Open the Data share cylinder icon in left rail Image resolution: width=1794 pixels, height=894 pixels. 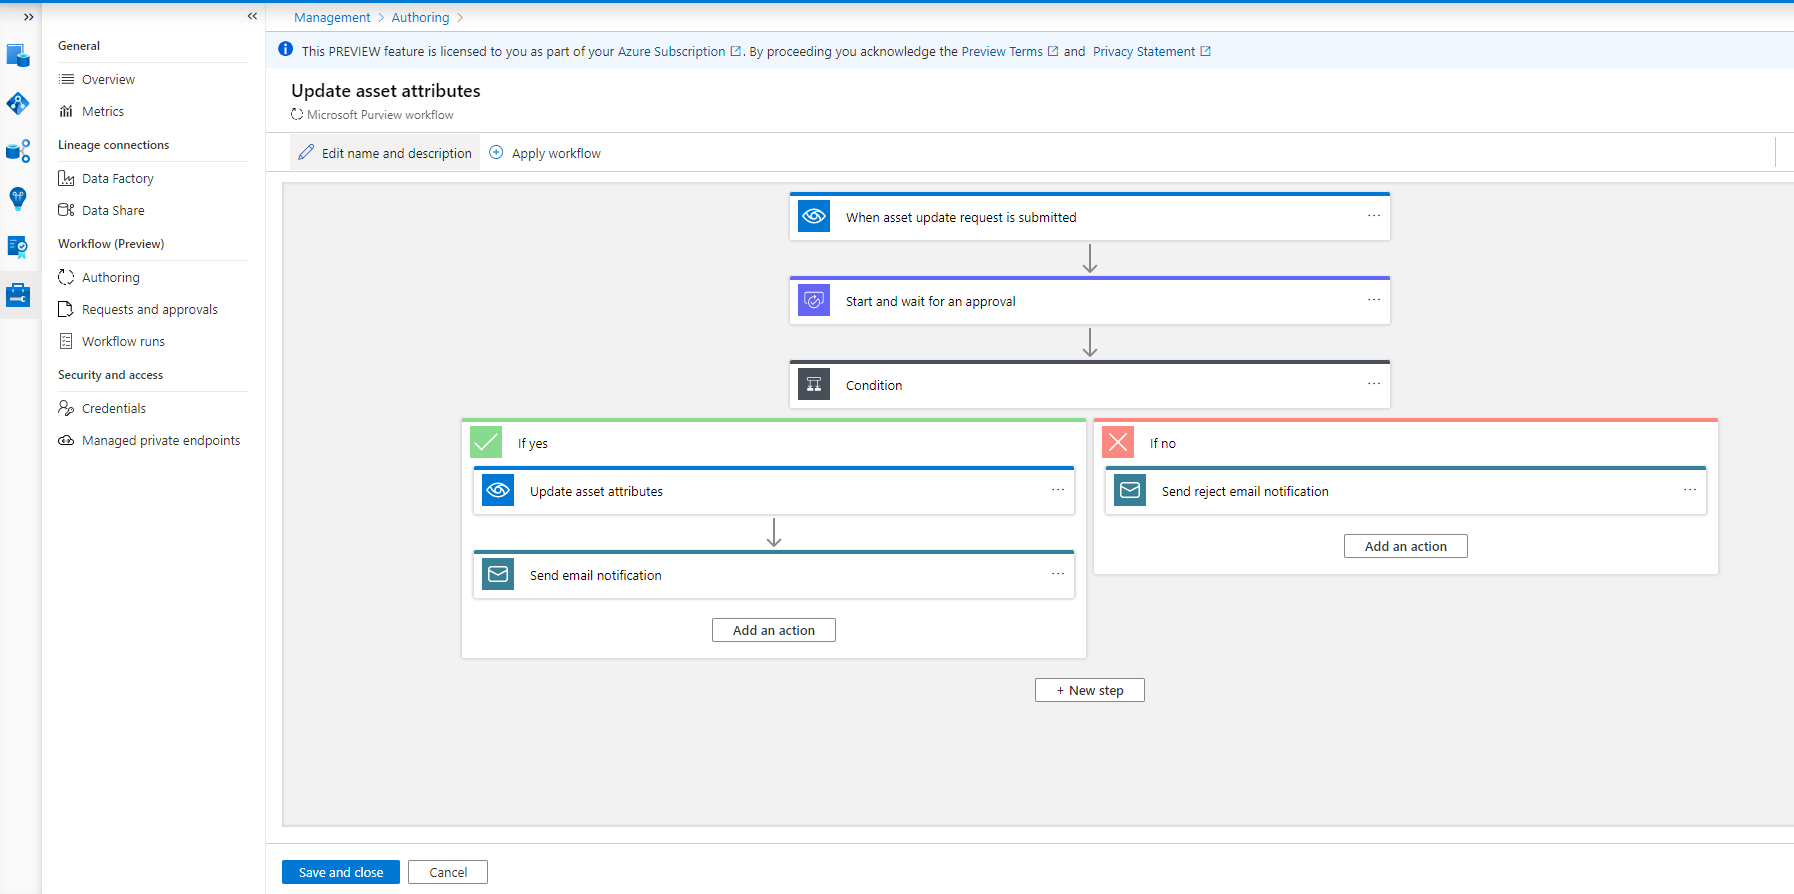click(18, 151)
